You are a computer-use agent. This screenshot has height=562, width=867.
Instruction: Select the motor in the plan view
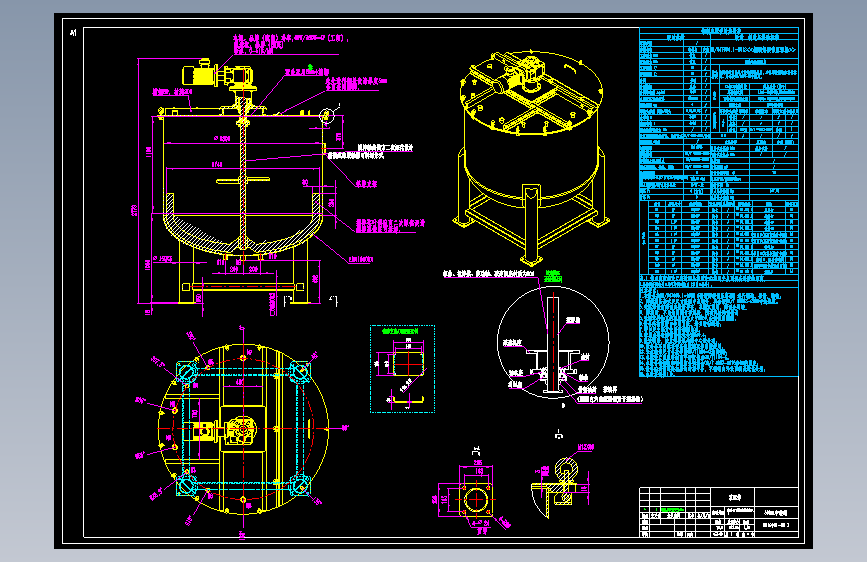201,430
